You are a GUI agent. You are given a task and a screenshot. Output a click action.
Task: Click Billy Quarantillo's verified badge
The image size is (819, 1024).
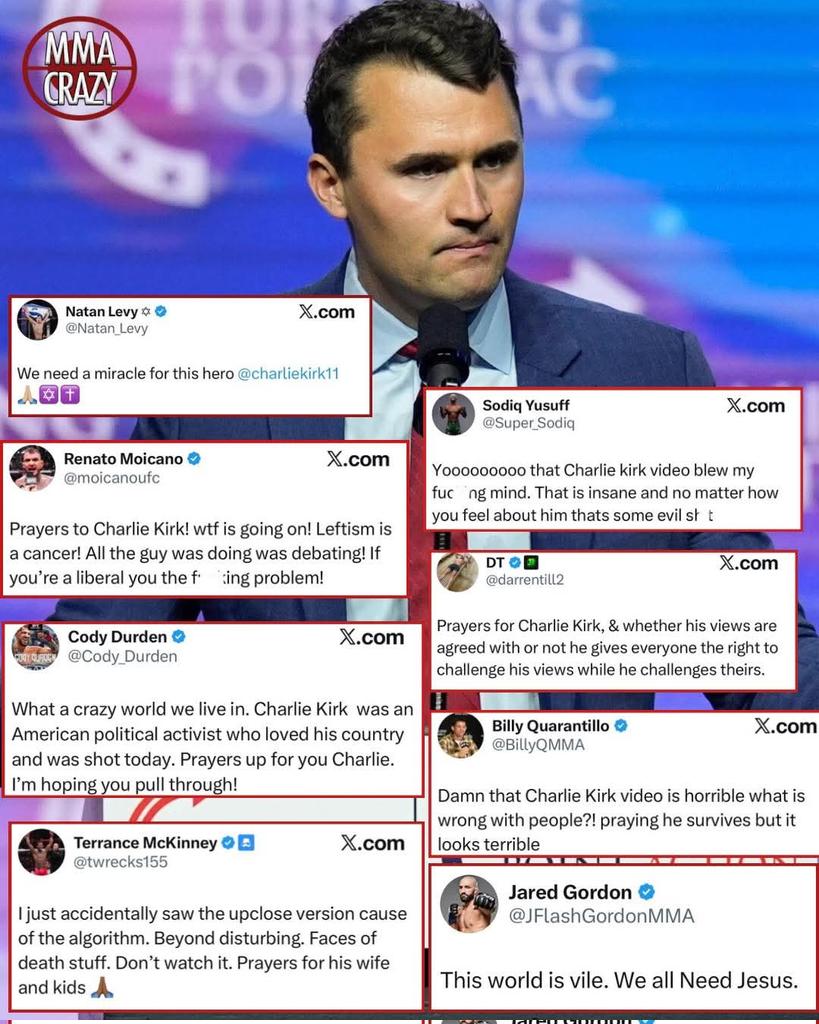pyautogui.click(x=621, y=726)
